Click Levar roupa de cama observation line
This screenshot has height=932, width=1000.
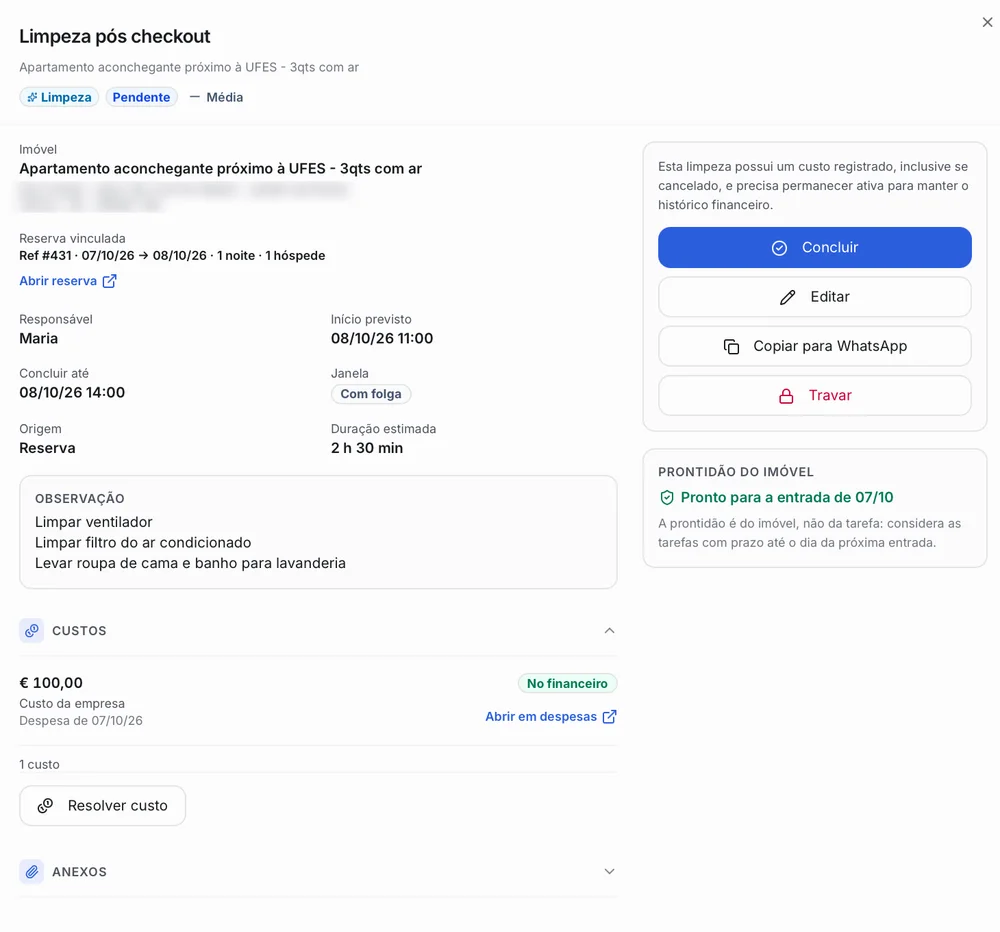[190, 563]
